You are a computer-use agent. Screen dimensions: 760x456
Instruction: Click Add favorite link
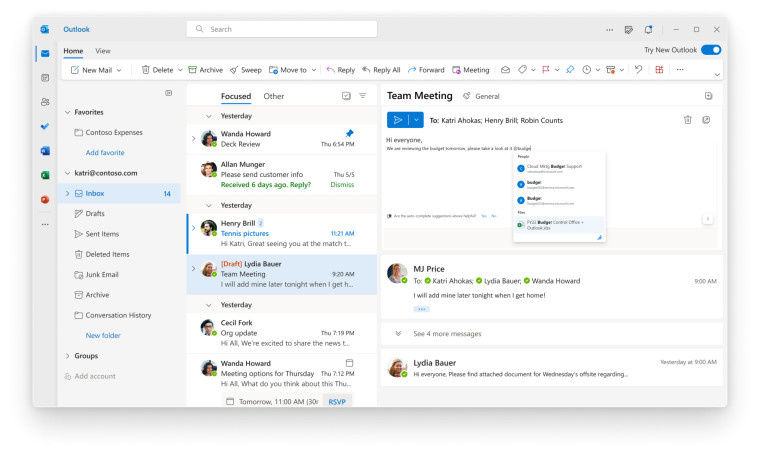click(105, 153)
